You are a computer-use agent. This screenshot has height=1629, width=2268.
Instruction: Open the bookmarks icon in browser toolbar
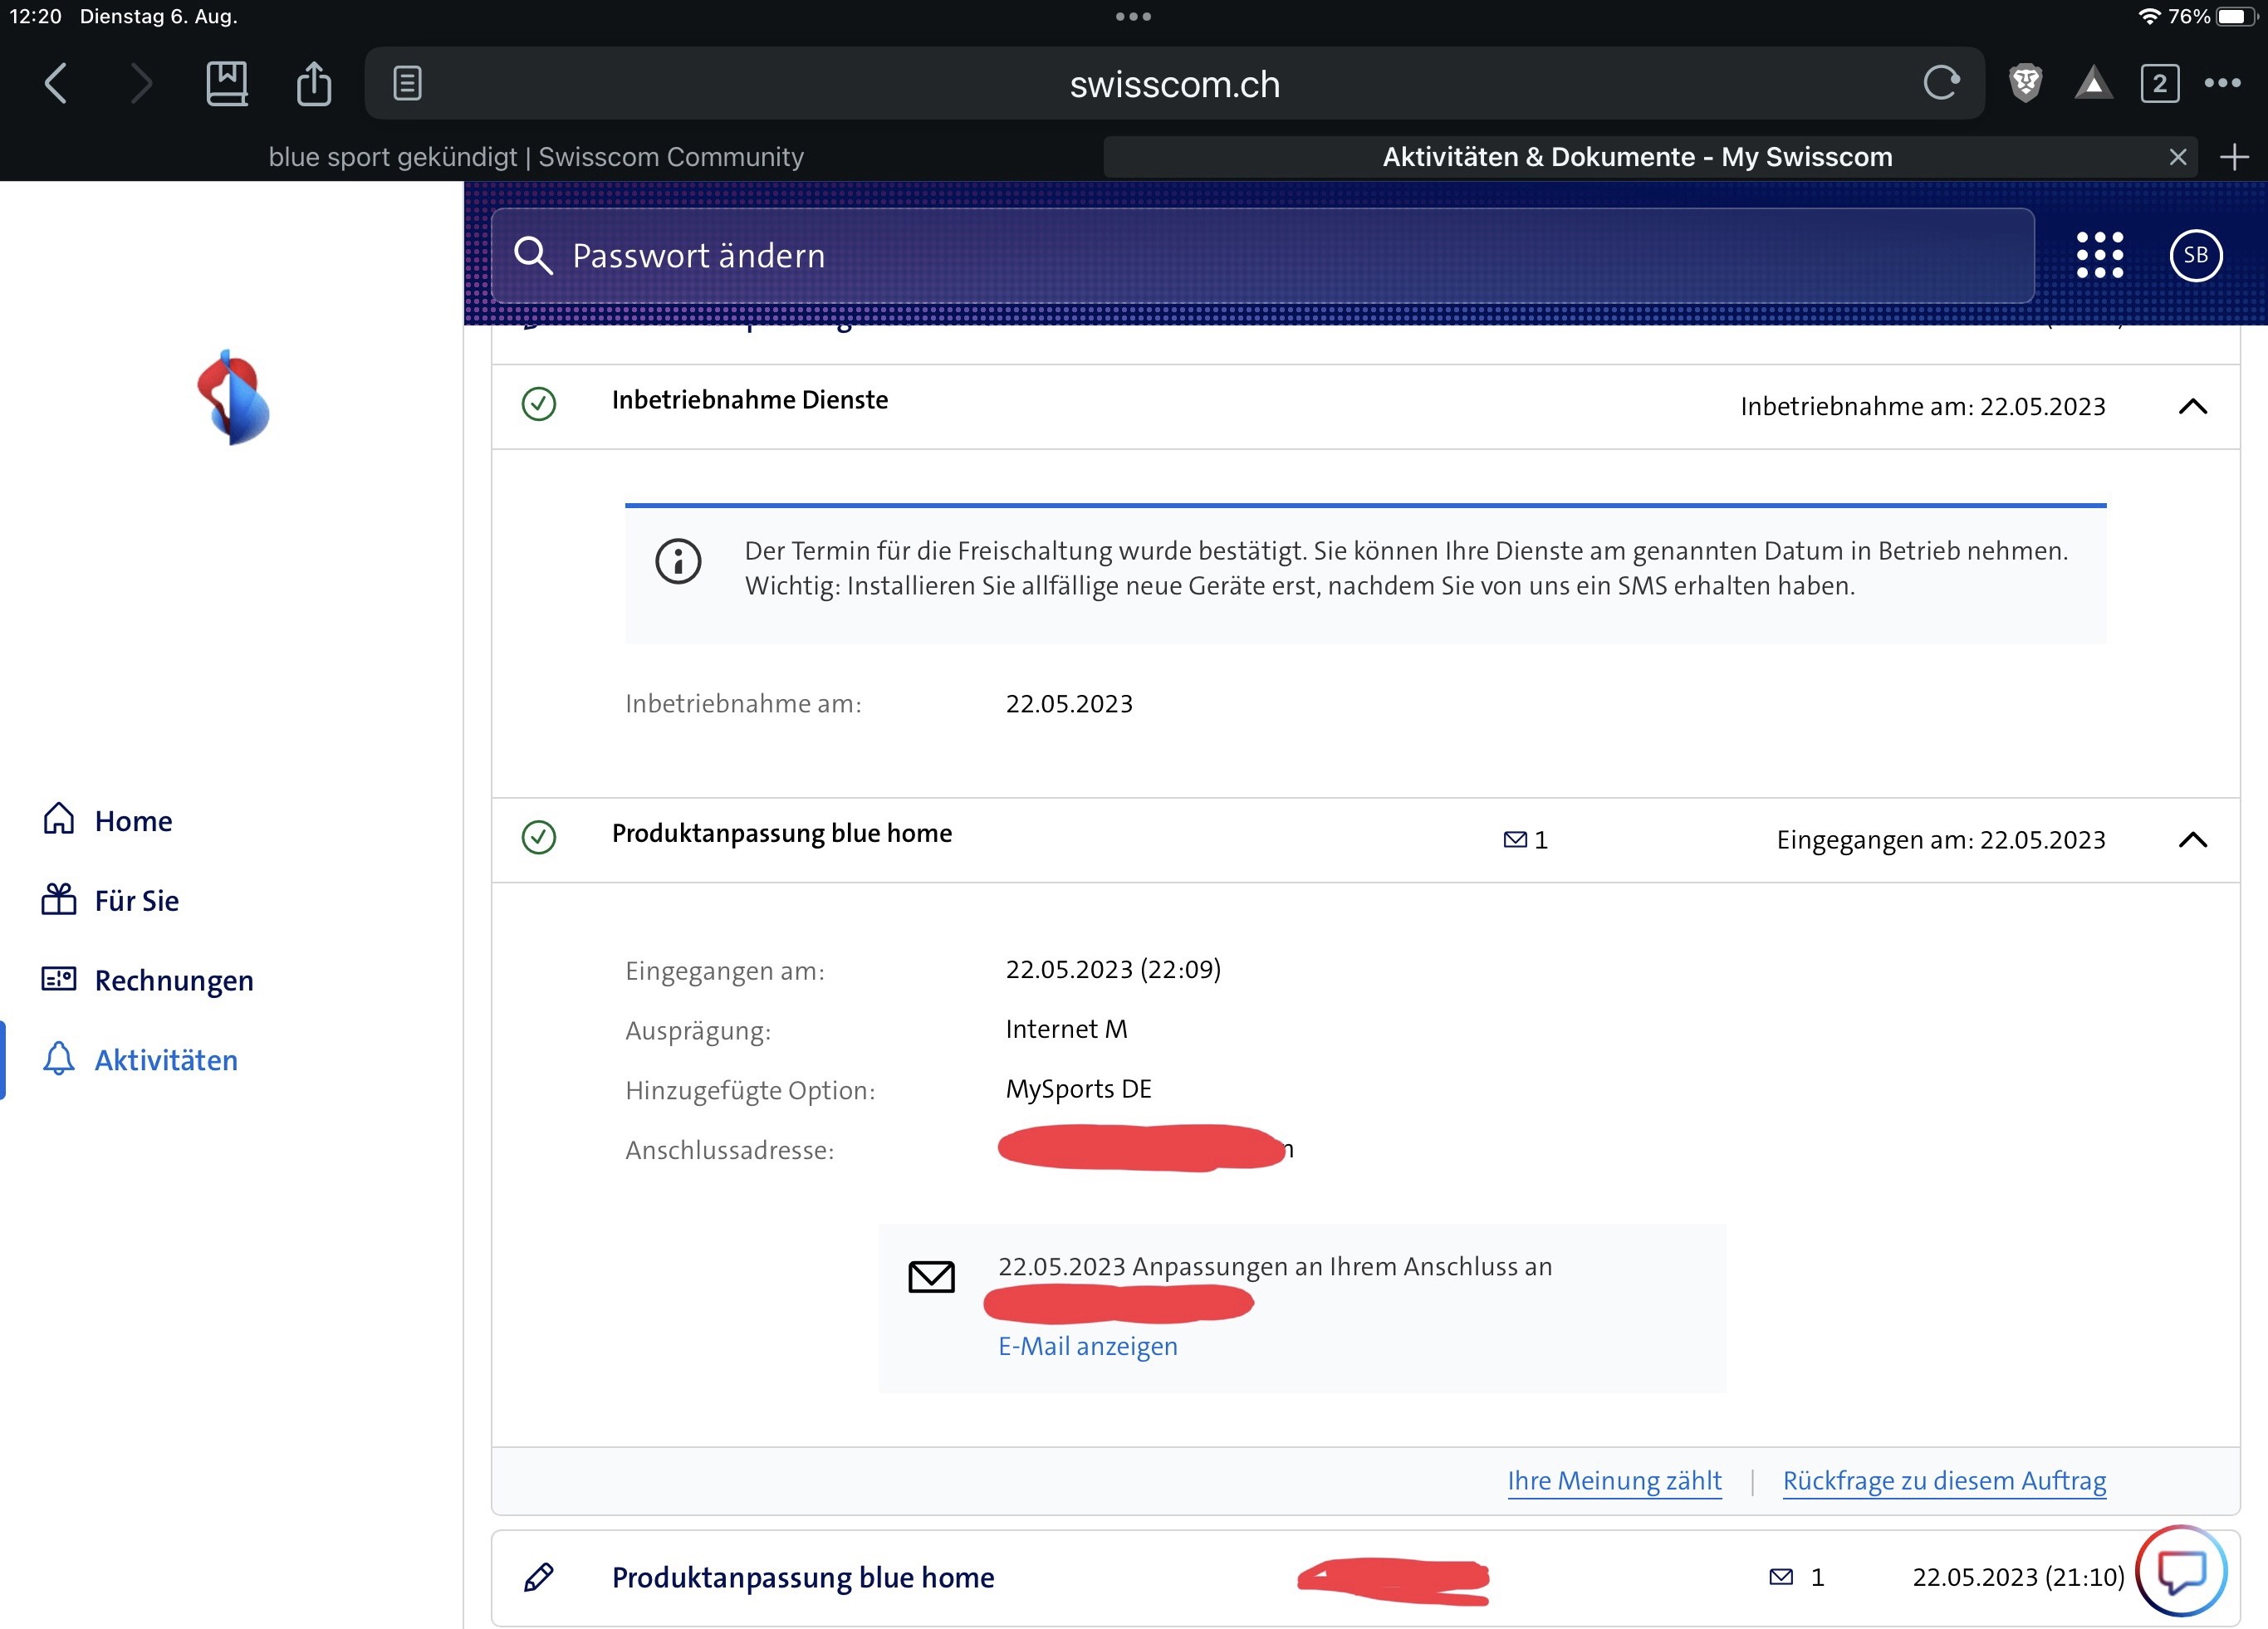(227, 83)
